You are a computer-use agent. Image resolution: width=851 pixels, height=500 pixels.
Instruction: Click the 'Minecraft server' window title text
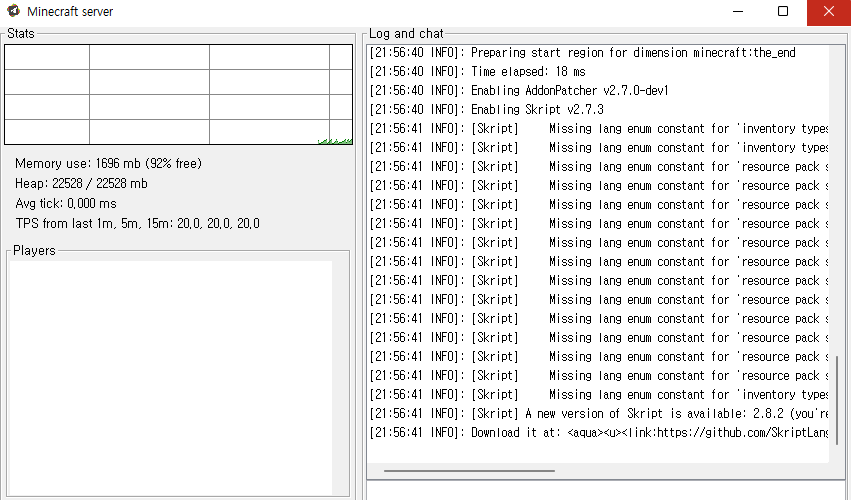[x=70, y=11]
